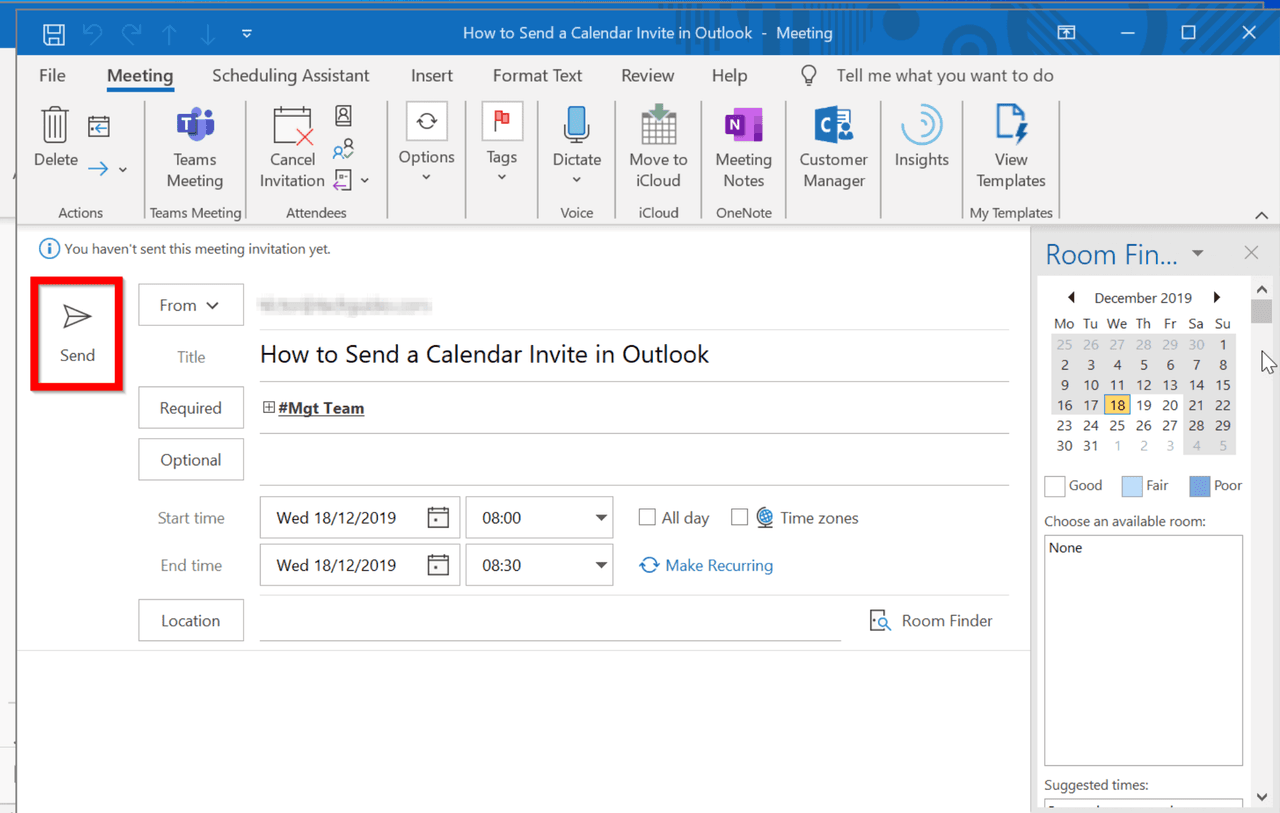Click the Cancel Invitation icon
The height and width of the screenshot is (813, 1280).
[x=292, y=148]
